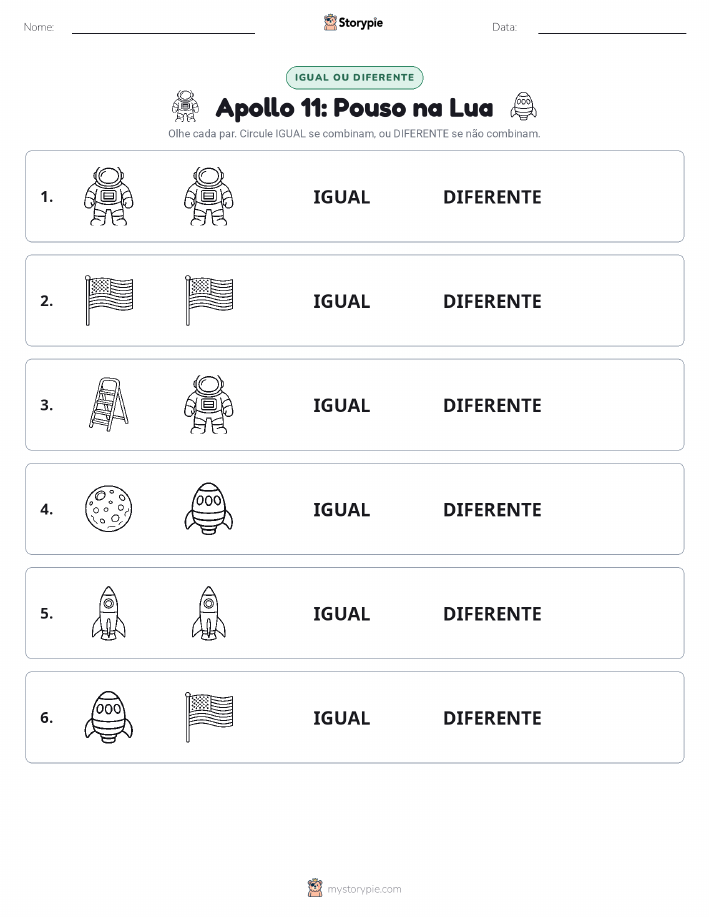Select the ladder picture in row 3
The image size is (709, 917).
point(109,405)
